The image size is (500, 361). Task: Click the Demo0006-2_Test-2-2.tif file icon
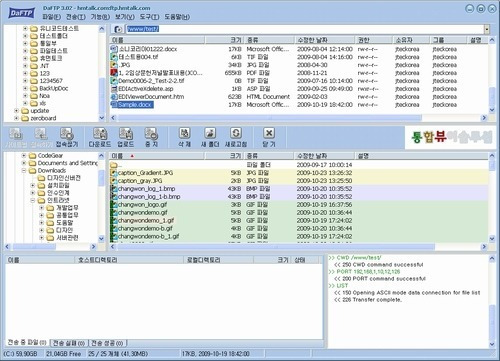[114, 81]
